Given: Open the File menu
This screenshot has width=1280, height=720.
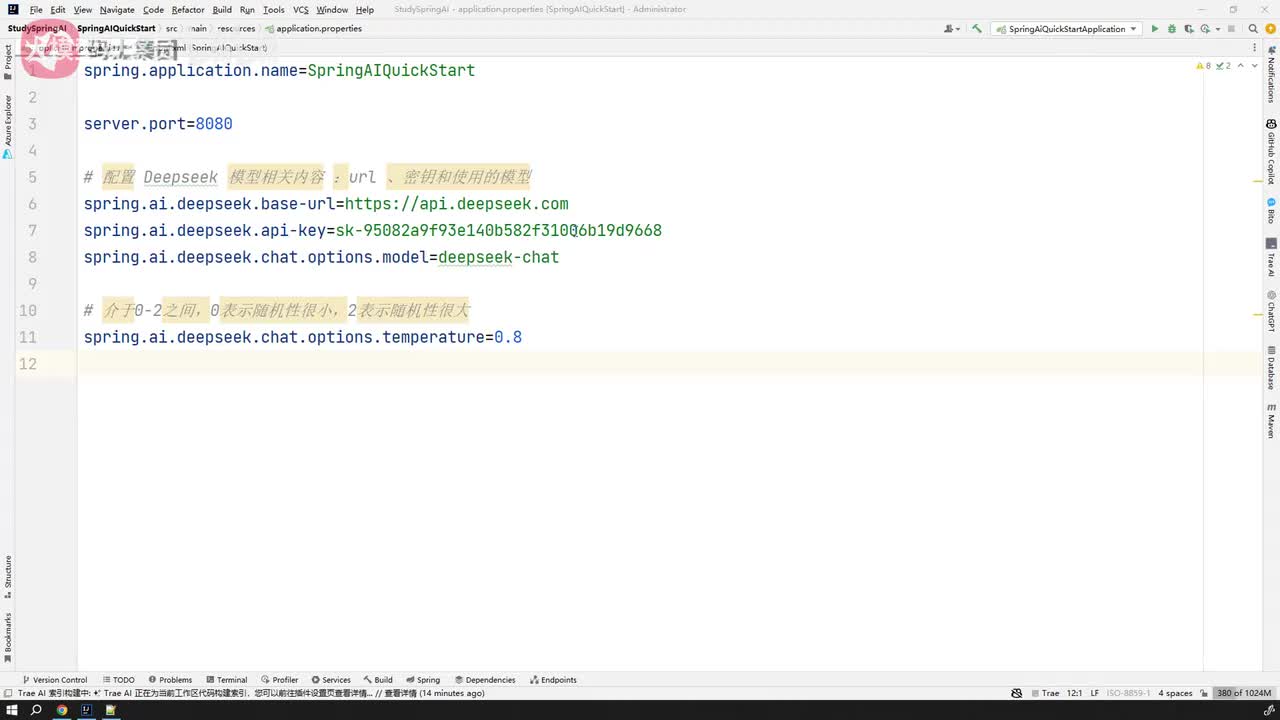Looking at the screenshot, I should pyautogui.click(x=36, y=10).
